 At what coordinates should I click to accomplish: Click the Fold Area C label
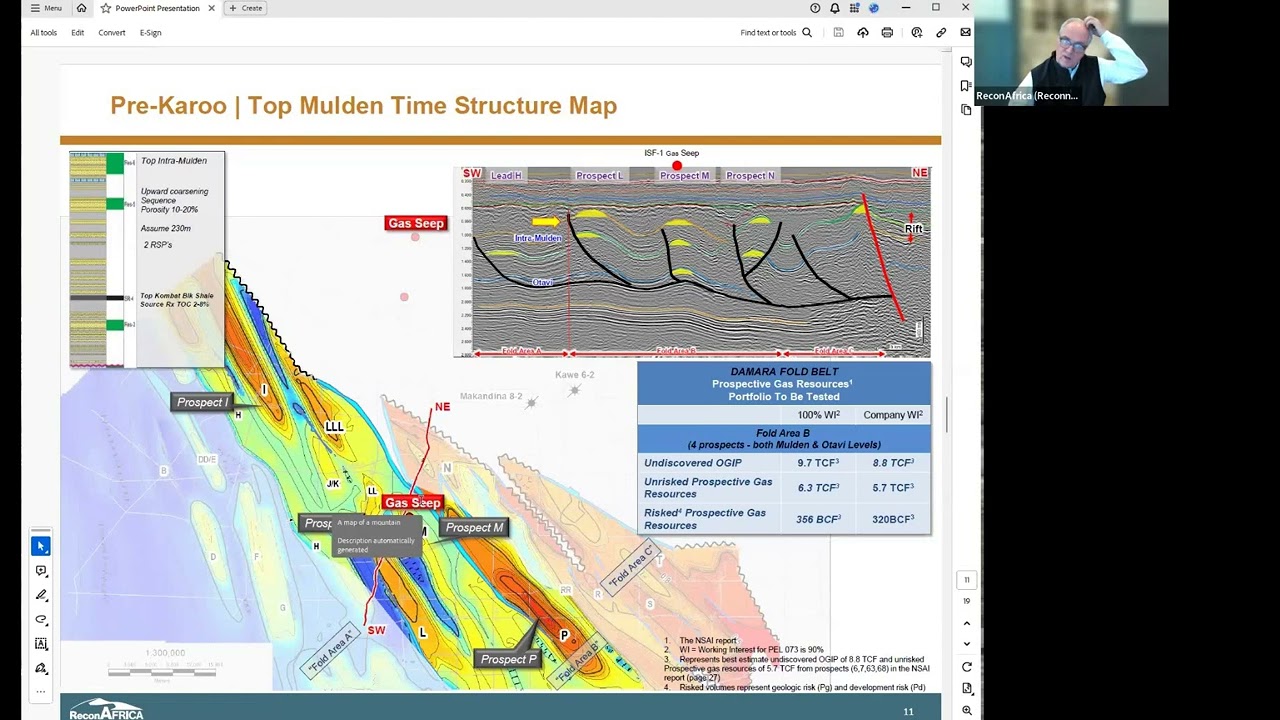point(632,566)
